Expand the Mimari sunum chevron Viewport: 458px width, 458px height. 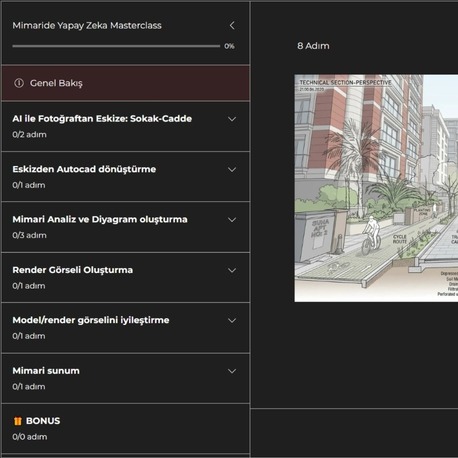(232, 371)
